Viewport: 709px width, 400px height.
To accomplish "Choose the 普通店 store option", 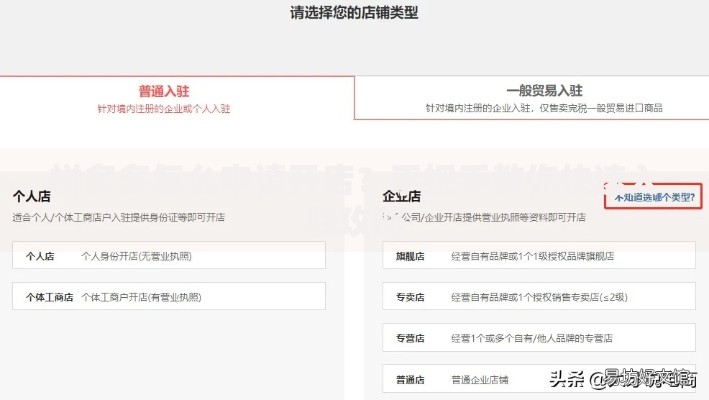I will point(539,379).
